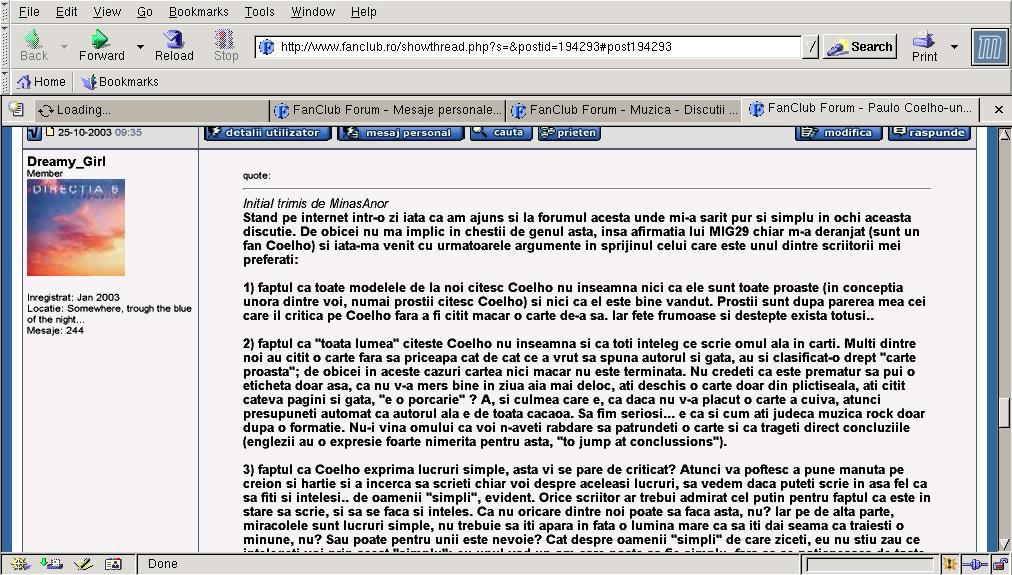Viewport: 1012px width, 575px height.
Task: Open a new tab with the tab bar icon
Action: point(16,109)
